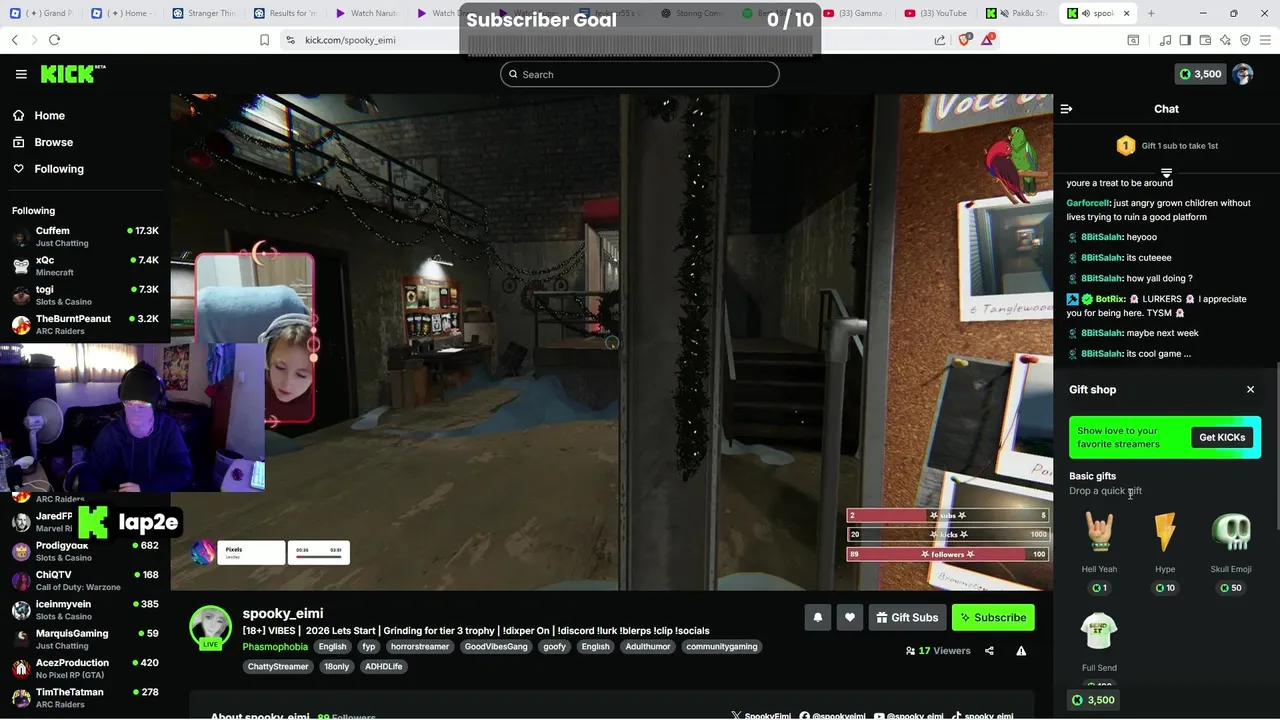Open AcezProduction channel in sidebar
This screenshot has height=720, width=1280.
(85, 668)
